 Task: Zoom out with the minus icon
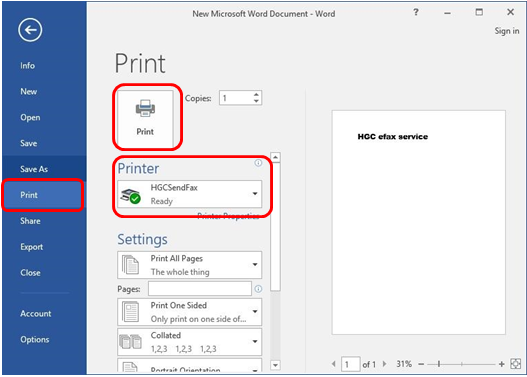[421, 364]
